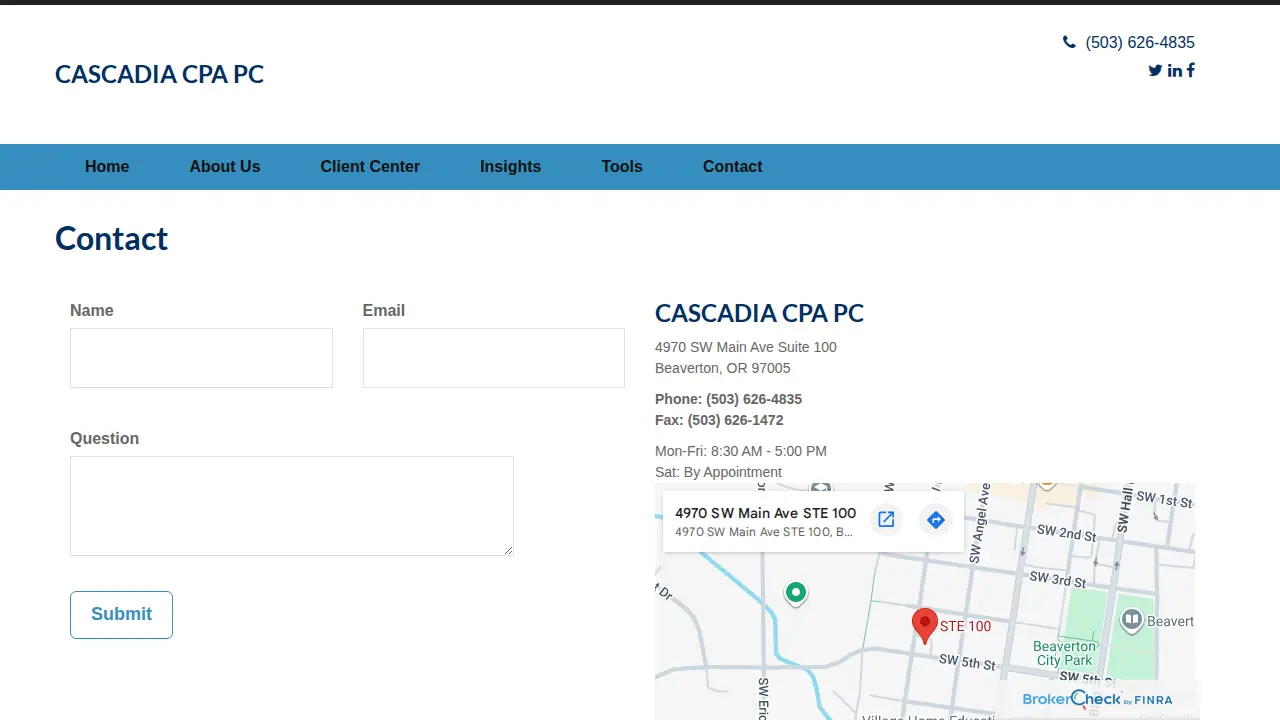Click the phone icon in header
Viewport: 1280px width, 720px height.
click(1069, 42)
